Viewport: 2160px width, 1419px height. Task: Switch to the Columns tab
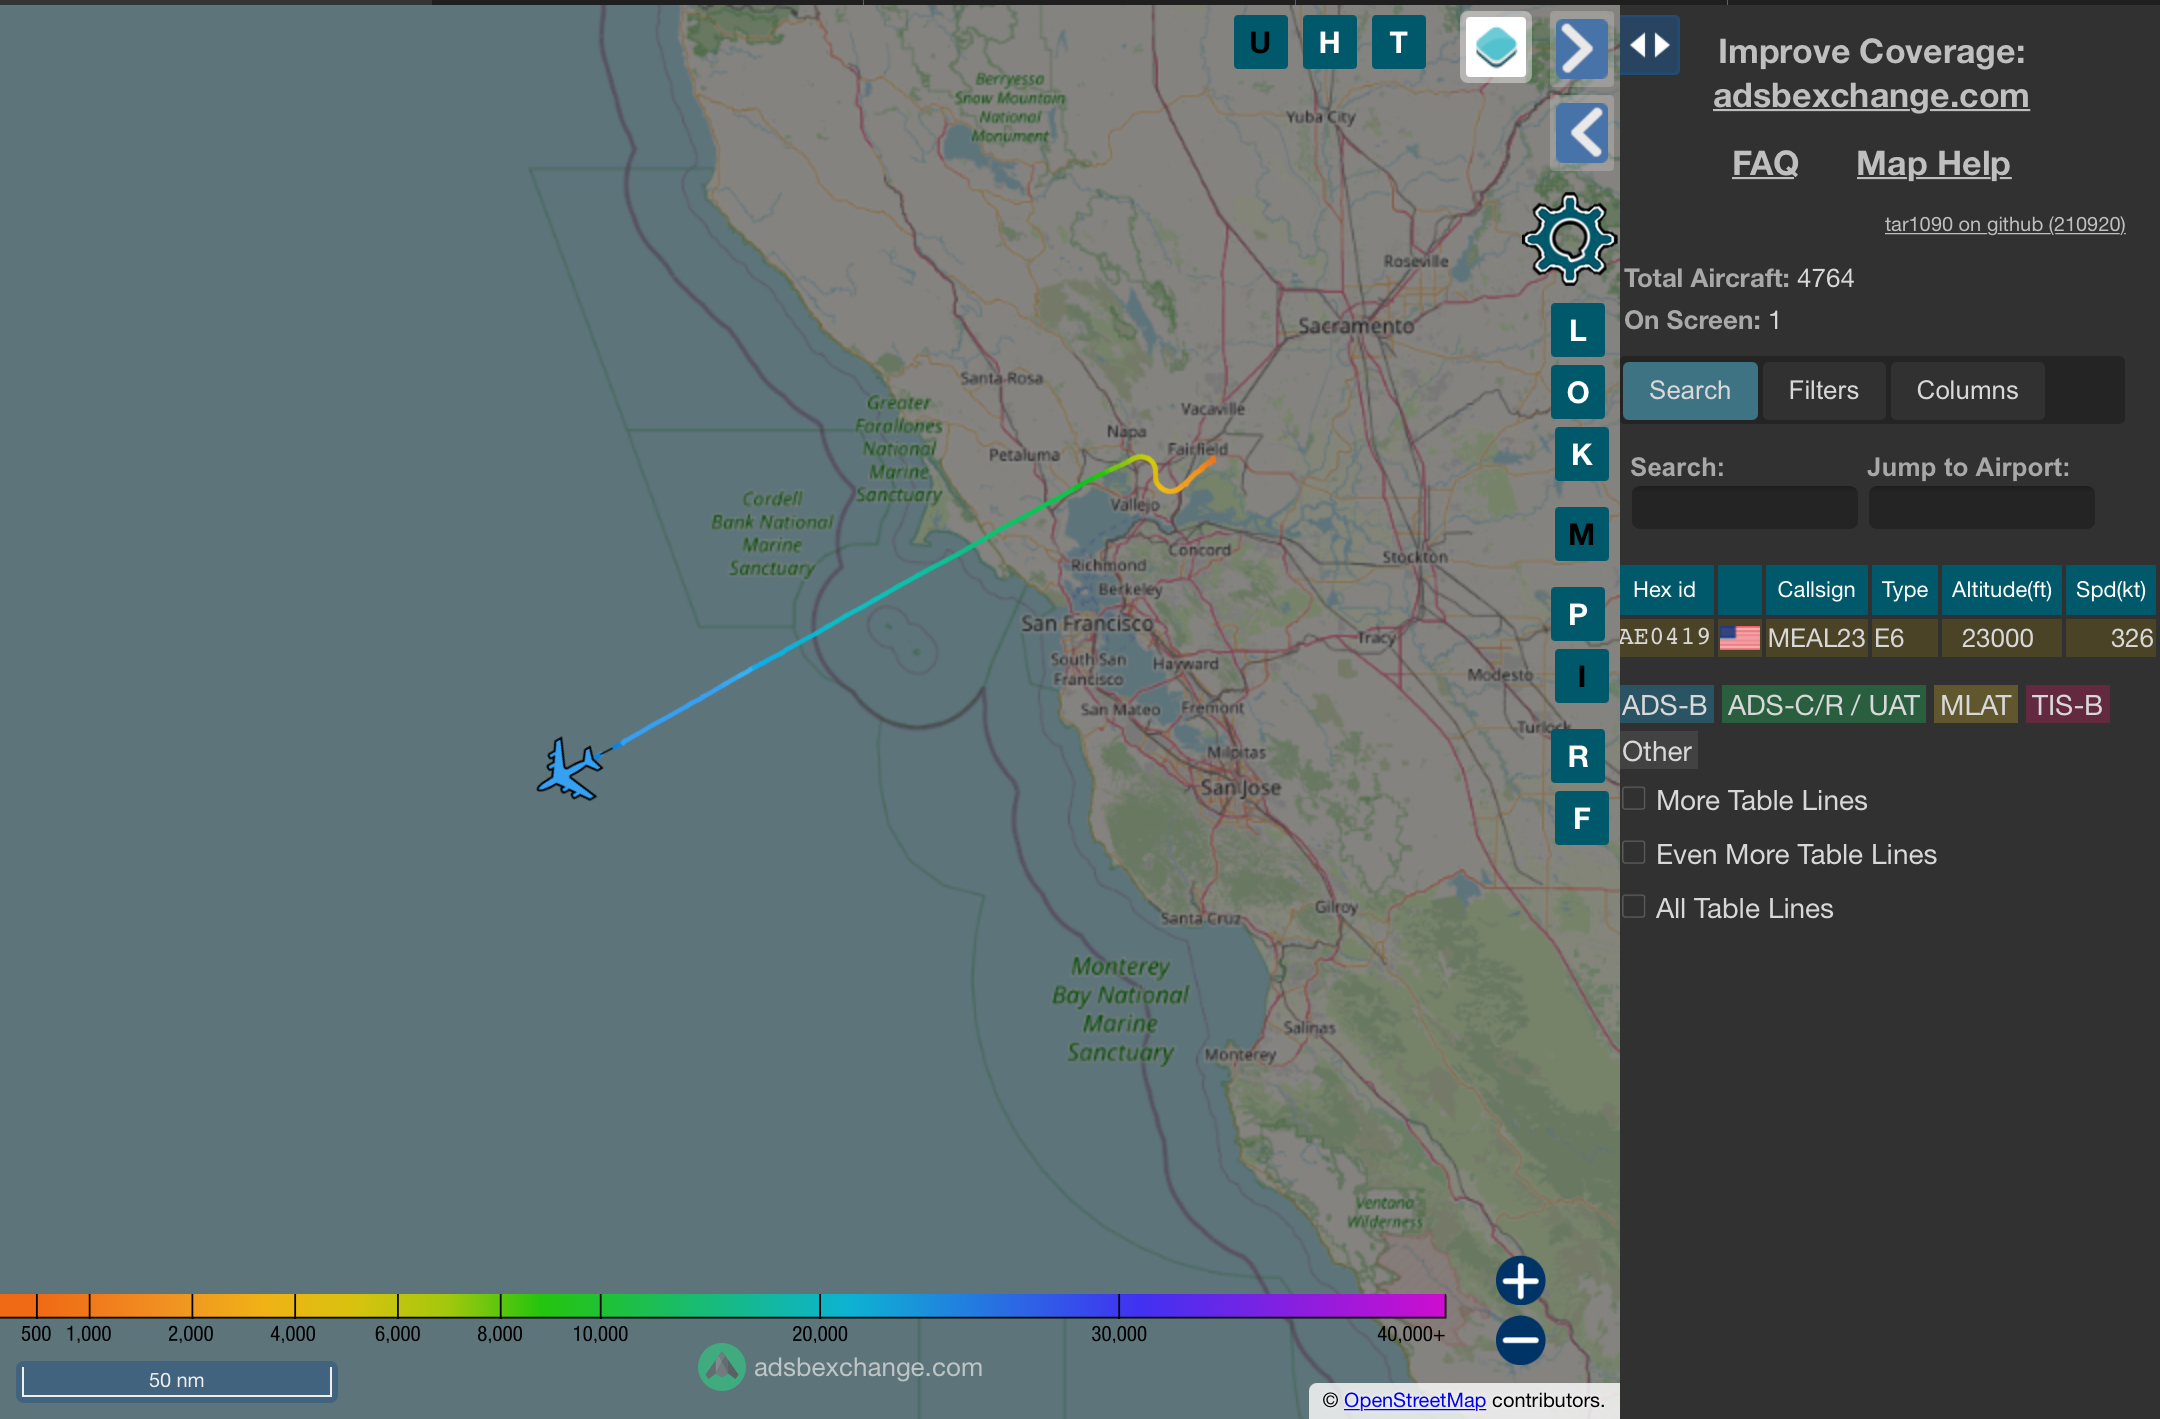pyautogui.click(x=1967, y=390)
